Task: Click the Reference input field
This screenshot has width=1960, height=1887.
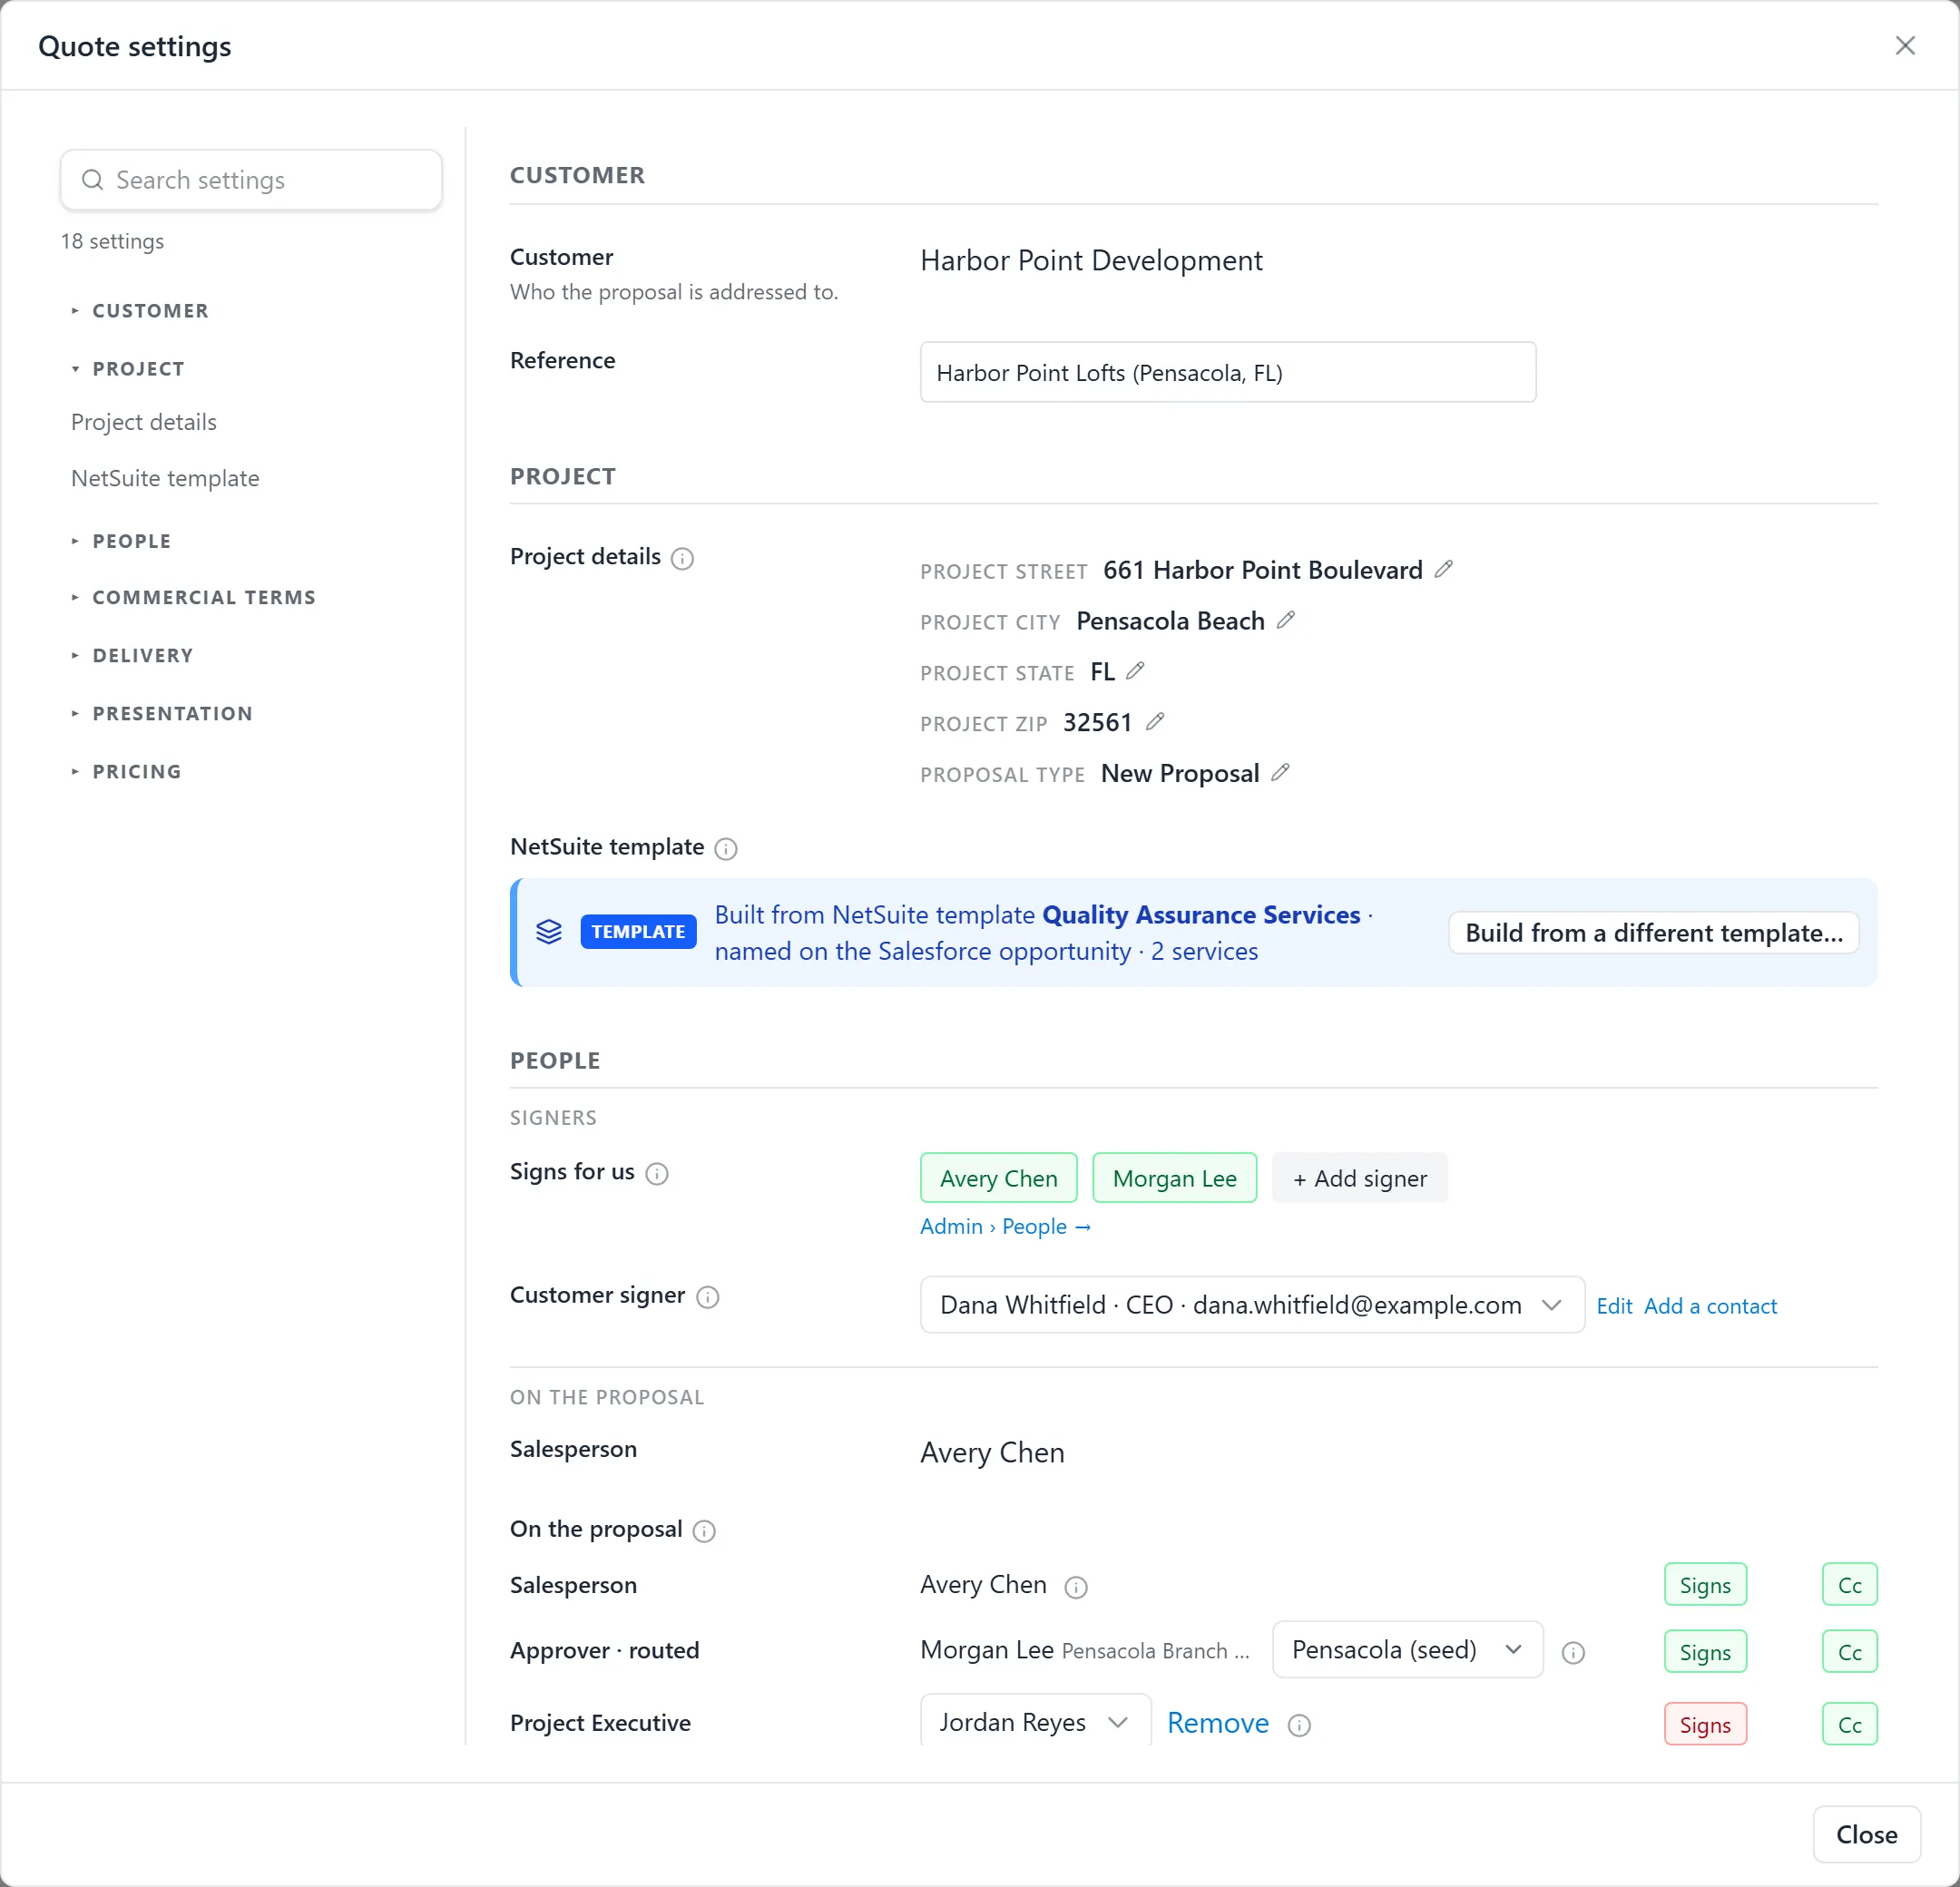Action: 1227,372
